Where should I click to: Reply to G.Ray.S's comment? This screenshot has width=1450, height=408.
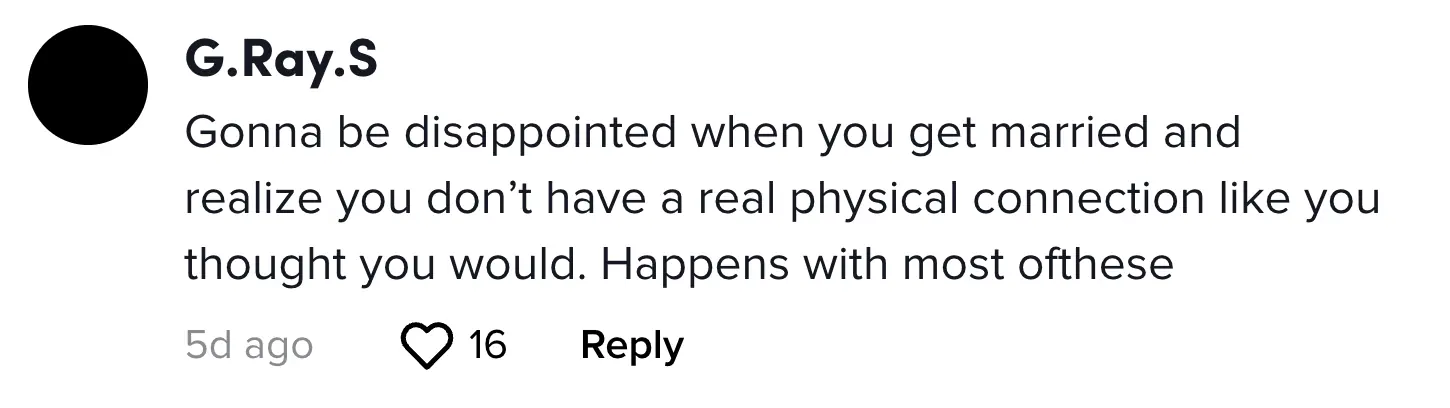tap(632, 346)
